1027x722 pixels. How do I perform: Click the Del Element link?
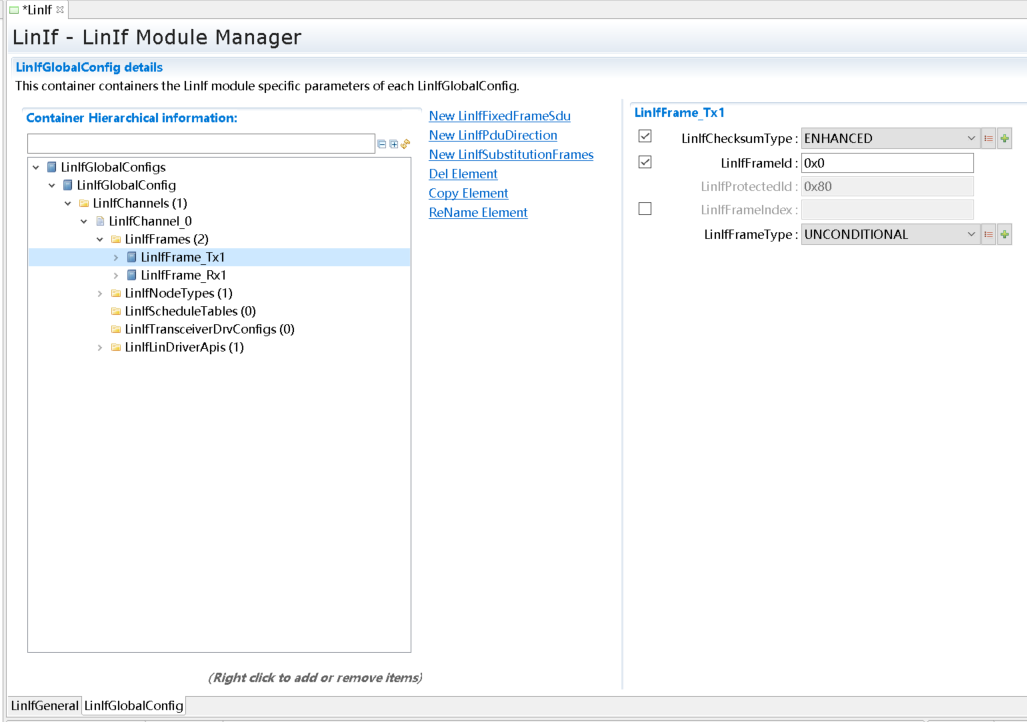pyautogui.click(x=462, y=174)
